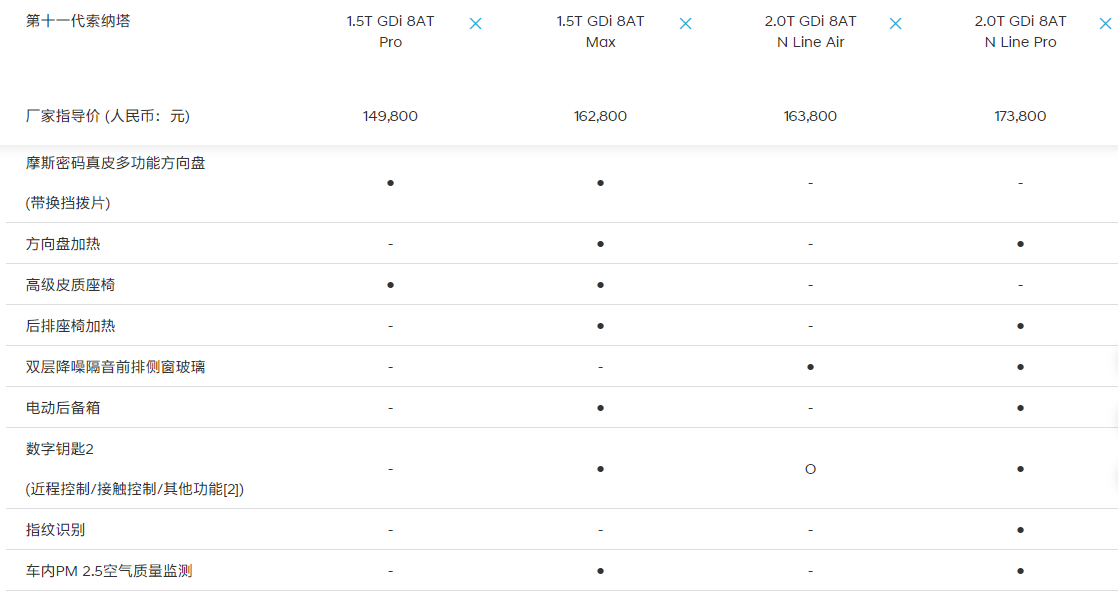Screen dimensions: 1118x591
Task: Click the 方向盘加热 feature label
Action: pos(63,244)
